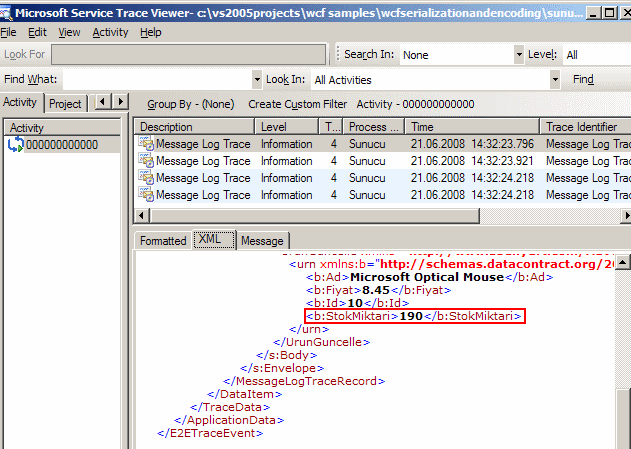
Task: Switch to the Project tab
Action: [x=65, y=103]
